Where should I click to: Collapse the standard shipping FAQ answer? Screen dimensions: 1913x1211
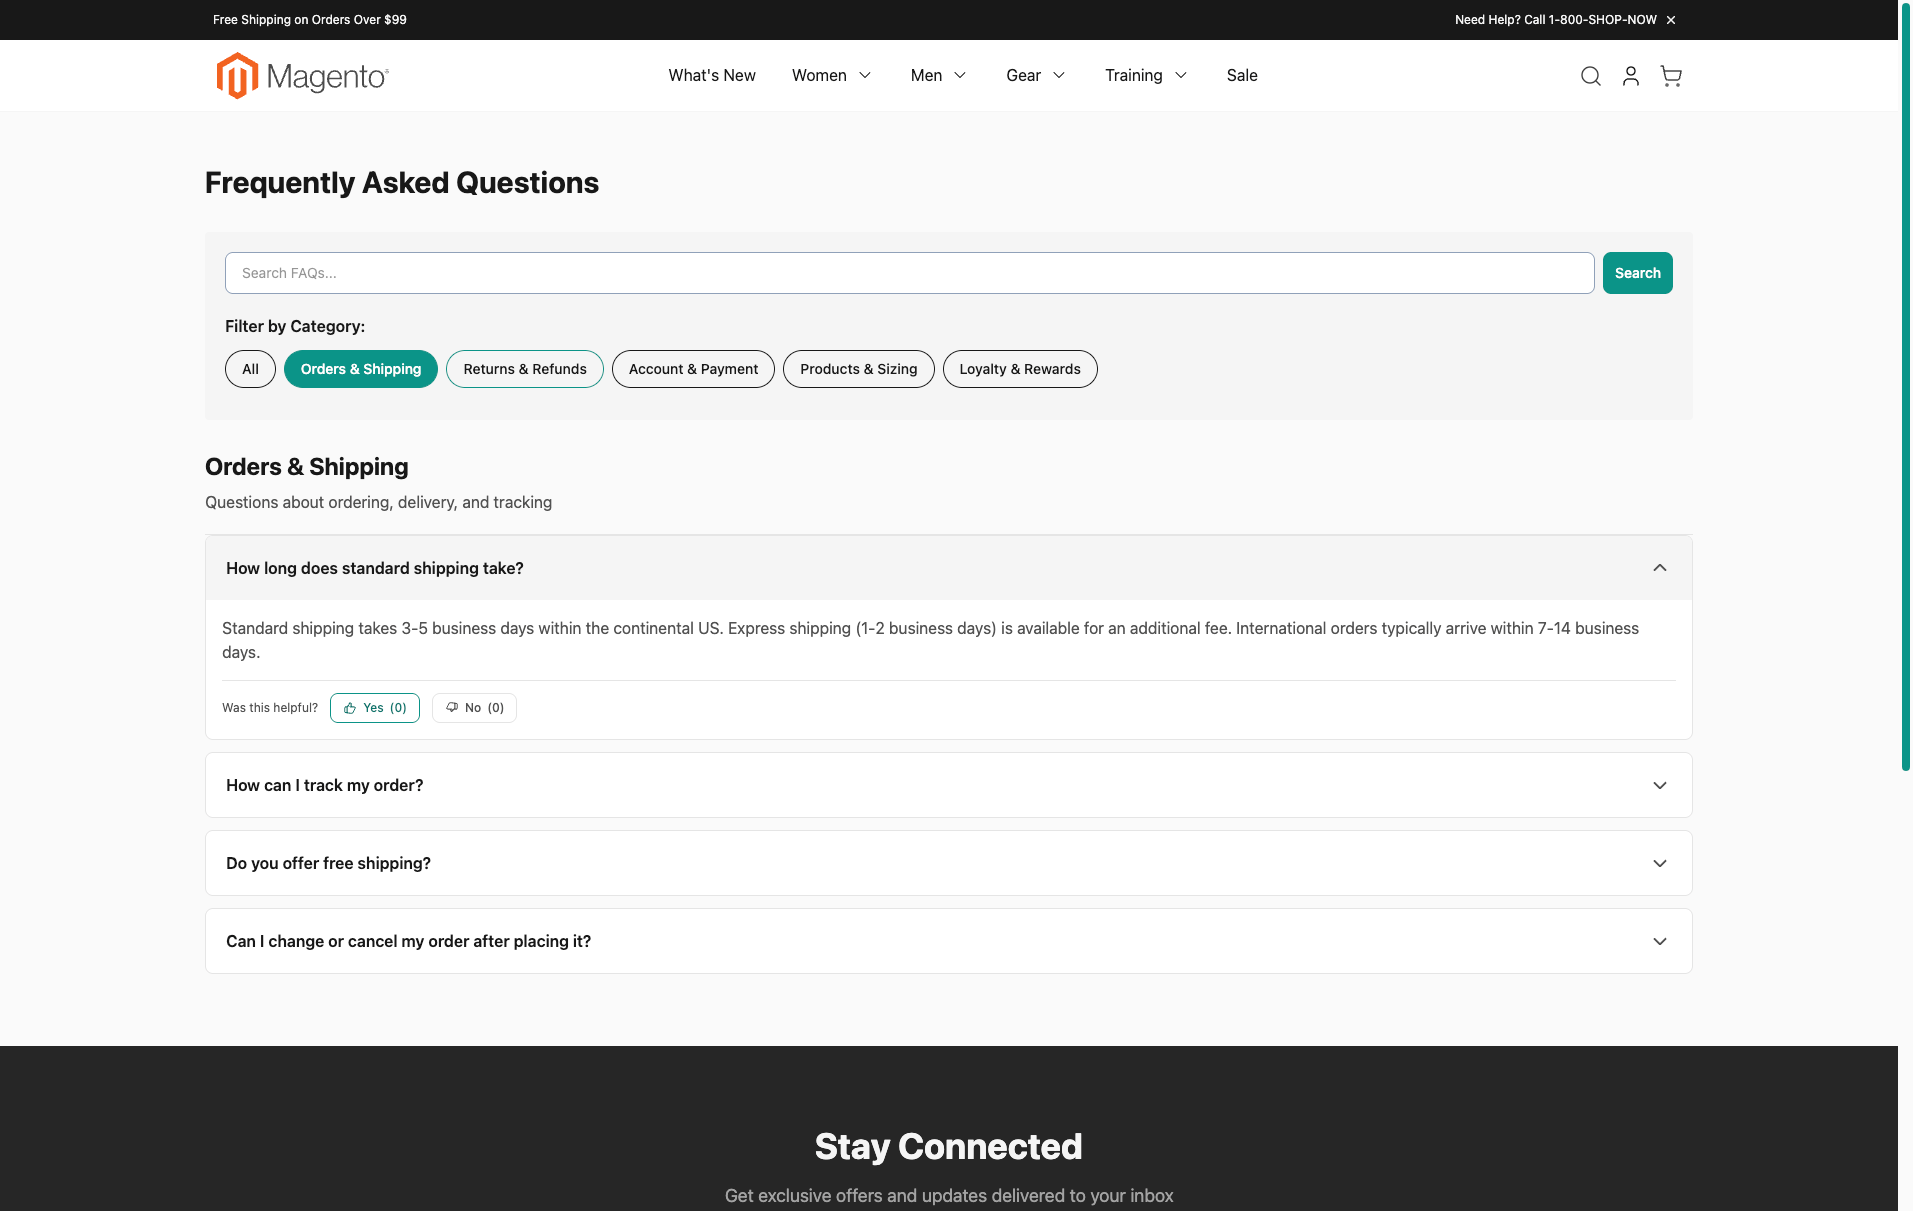click(x=1659, y=567)
